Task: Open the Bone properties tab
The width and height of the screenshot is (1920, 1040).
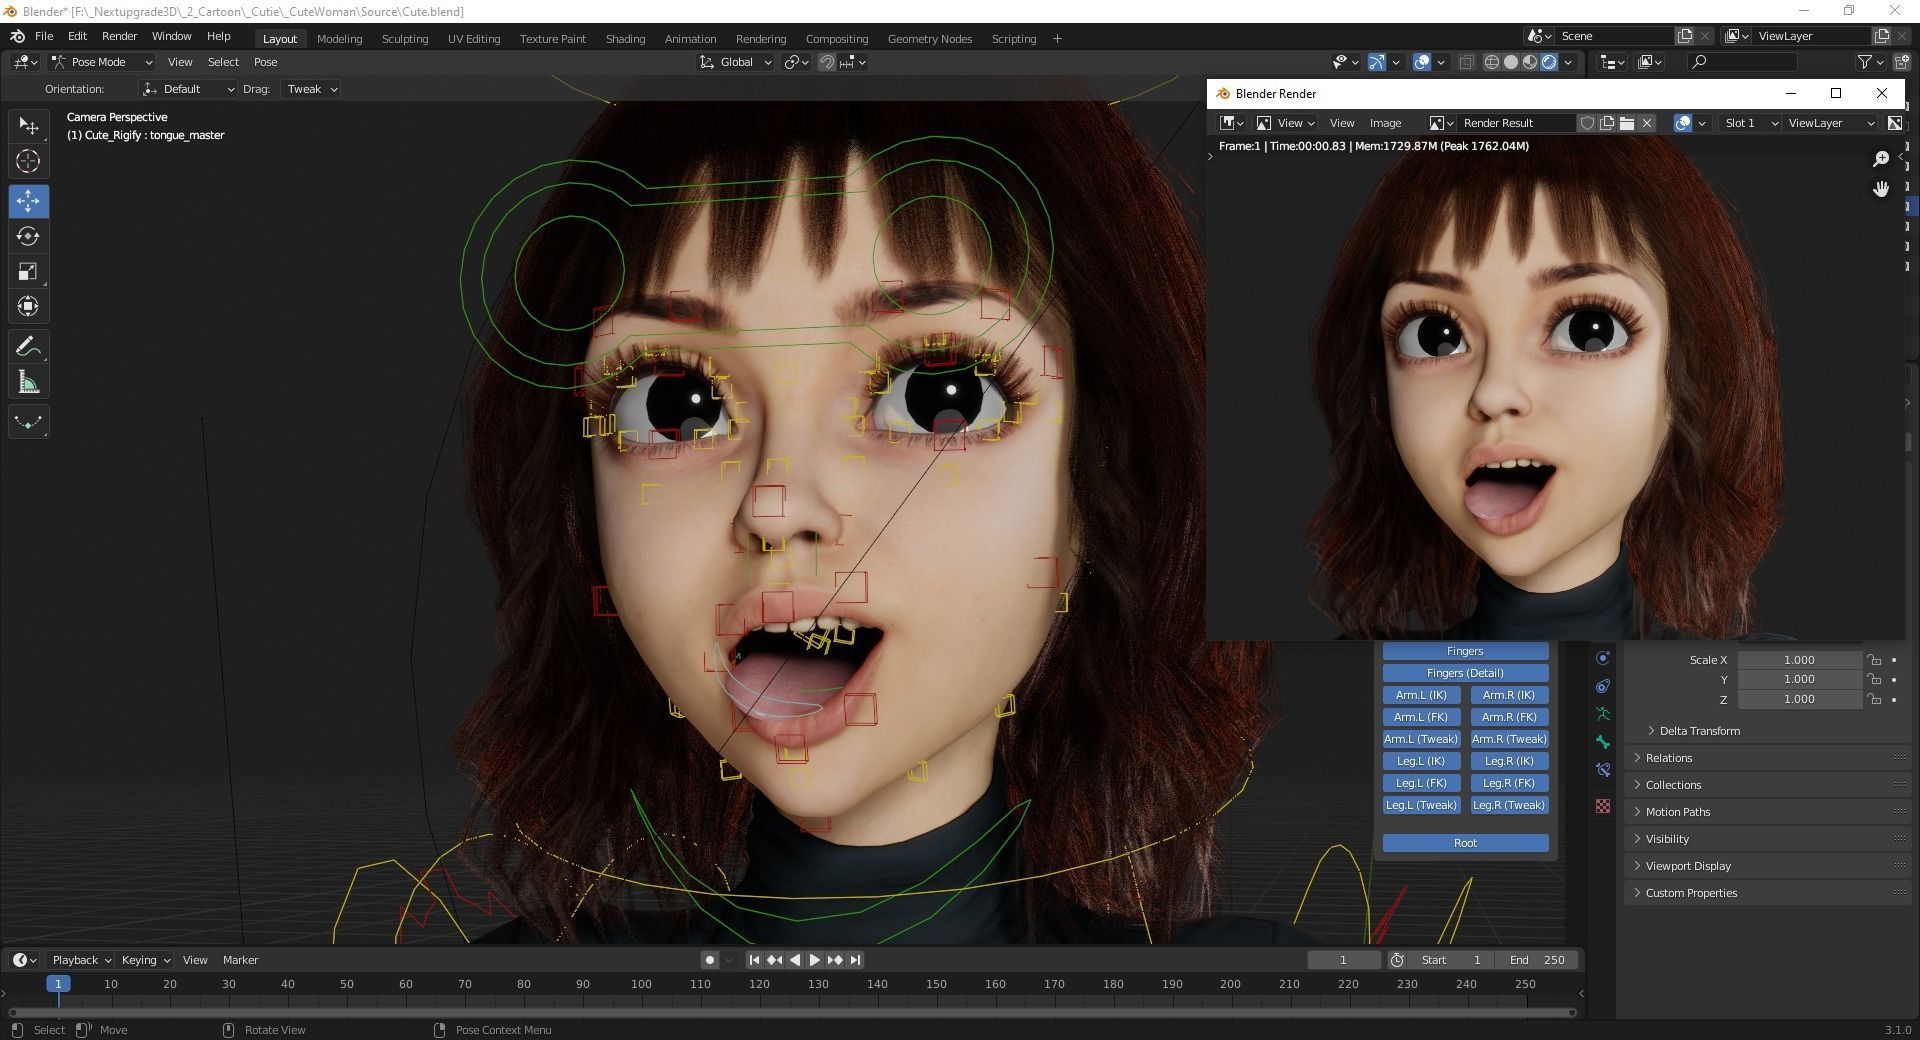Action: pyautogui.click(x=1603, y=742)
